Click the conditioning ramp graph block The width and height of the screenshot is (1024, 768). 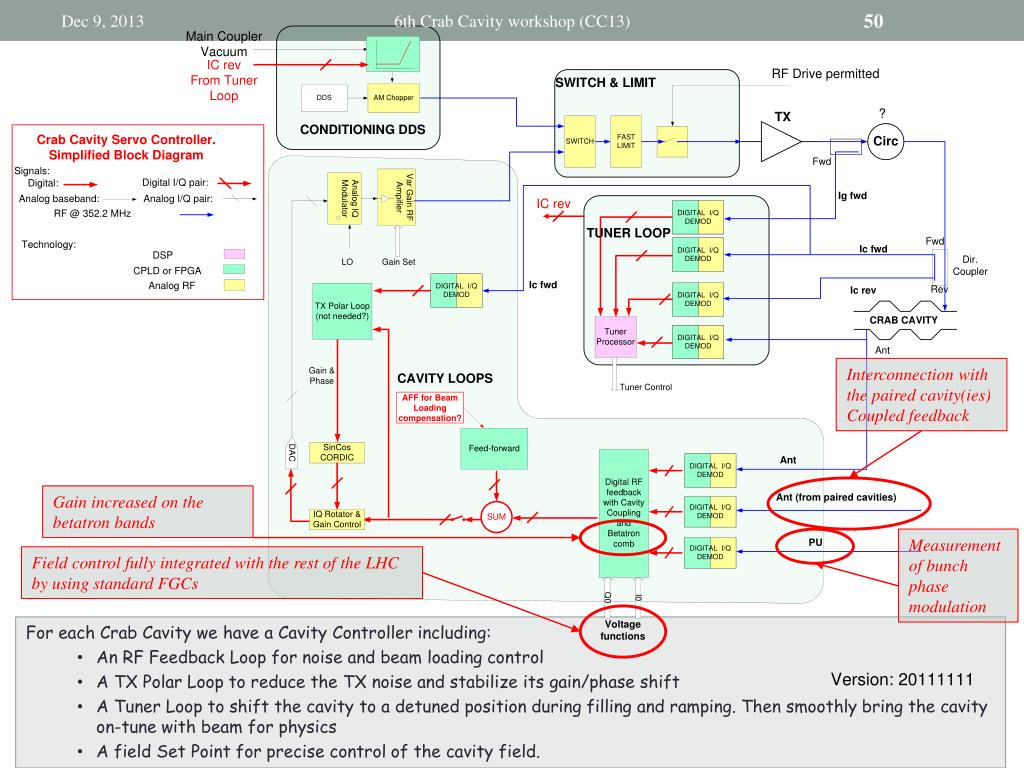coord(393,54)
